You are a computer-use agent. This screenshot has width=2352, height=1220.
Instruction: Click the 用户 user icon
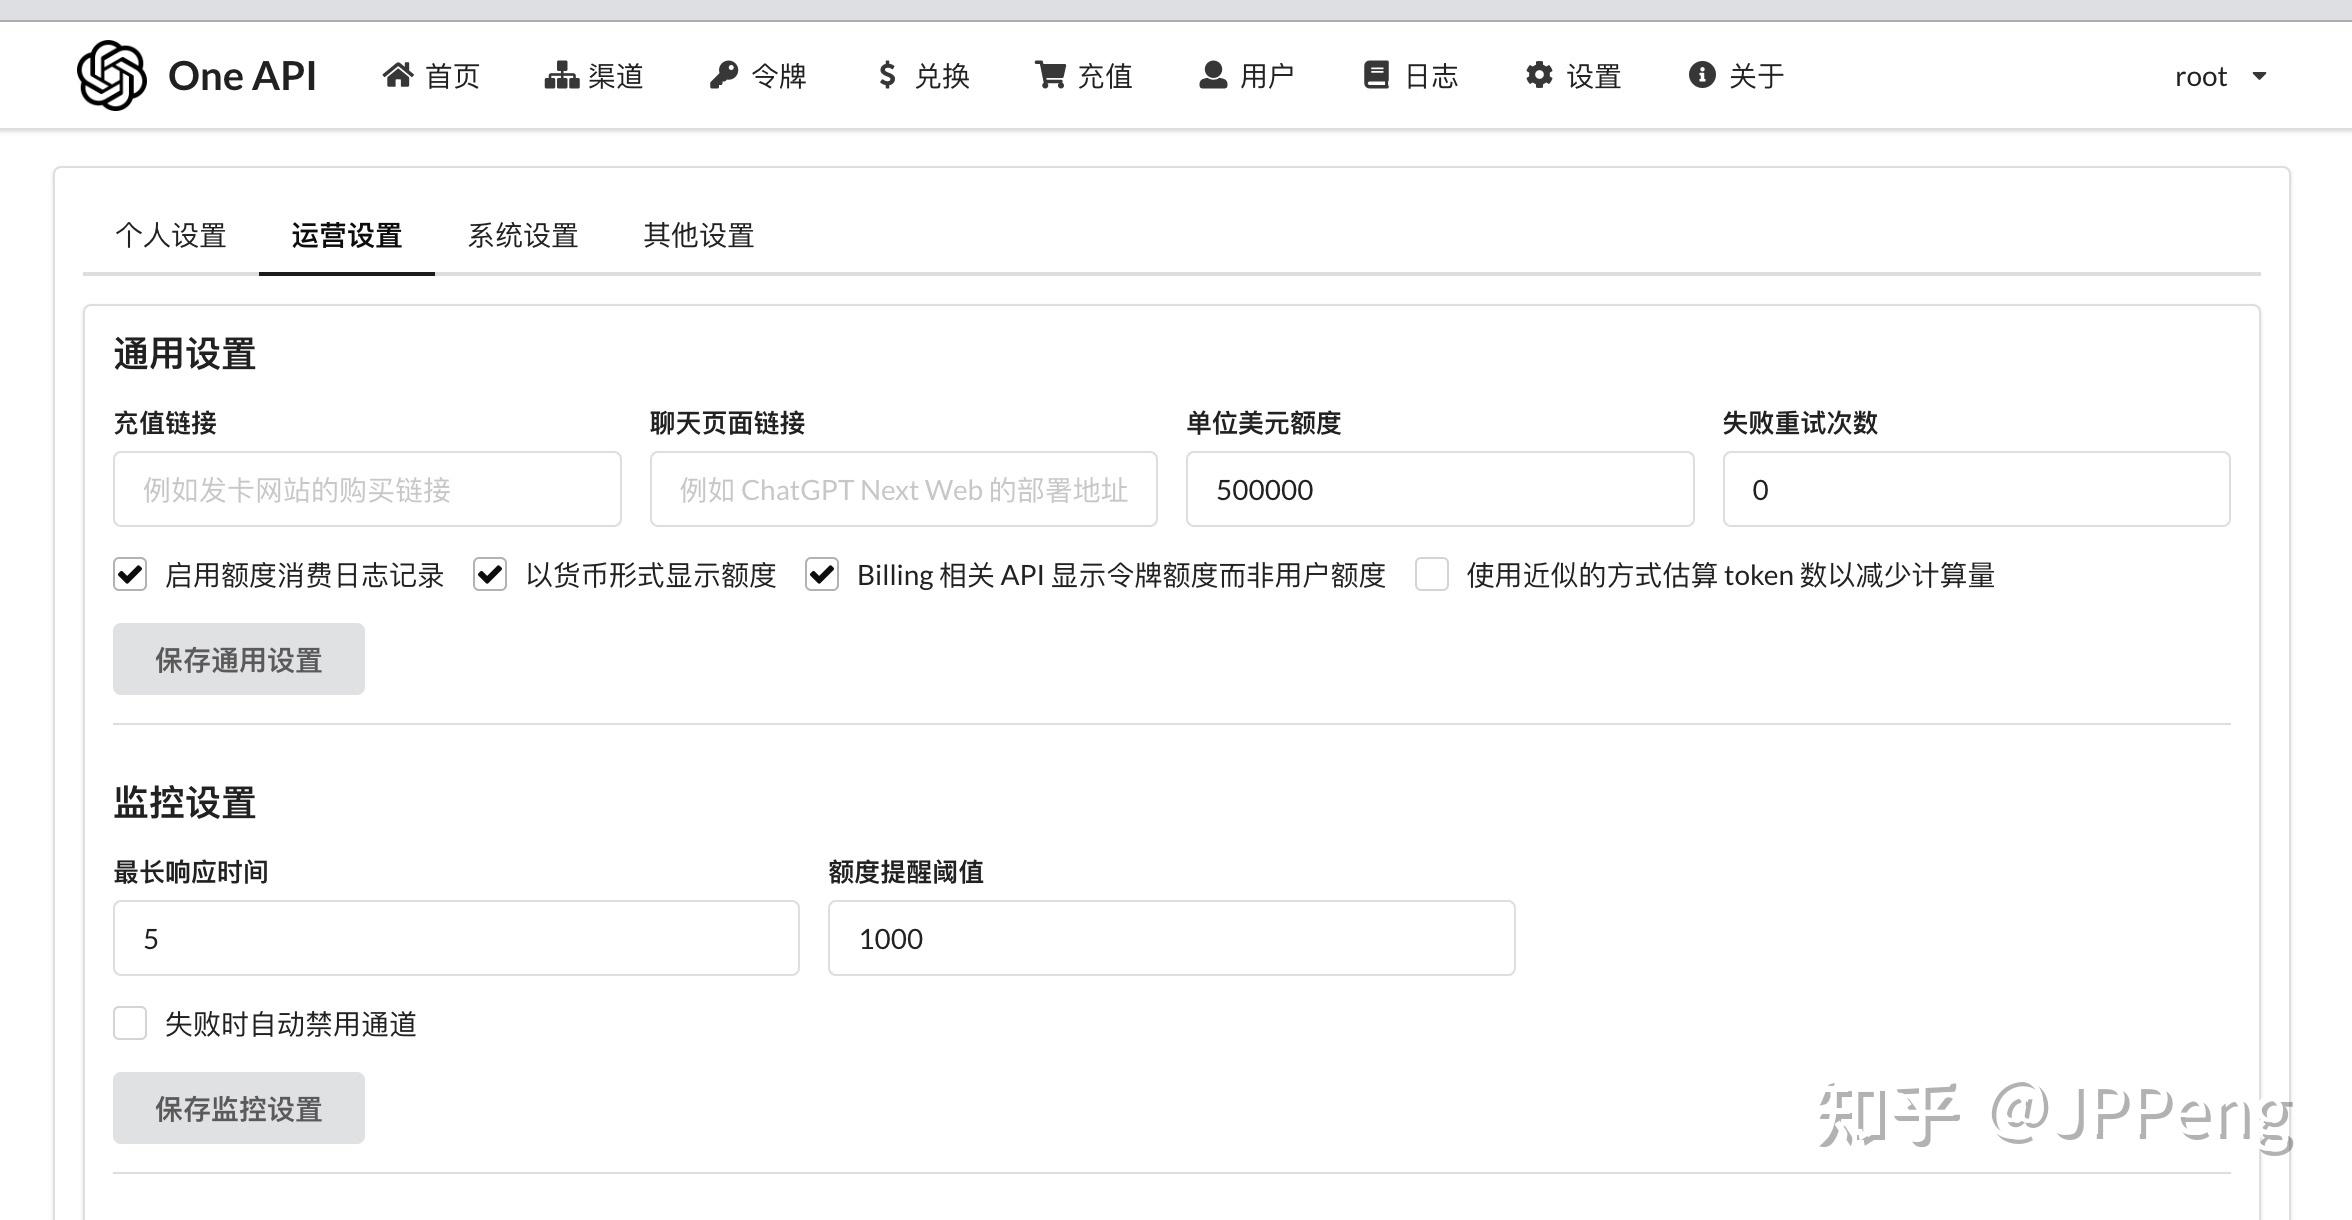[x=1212, y=74]
